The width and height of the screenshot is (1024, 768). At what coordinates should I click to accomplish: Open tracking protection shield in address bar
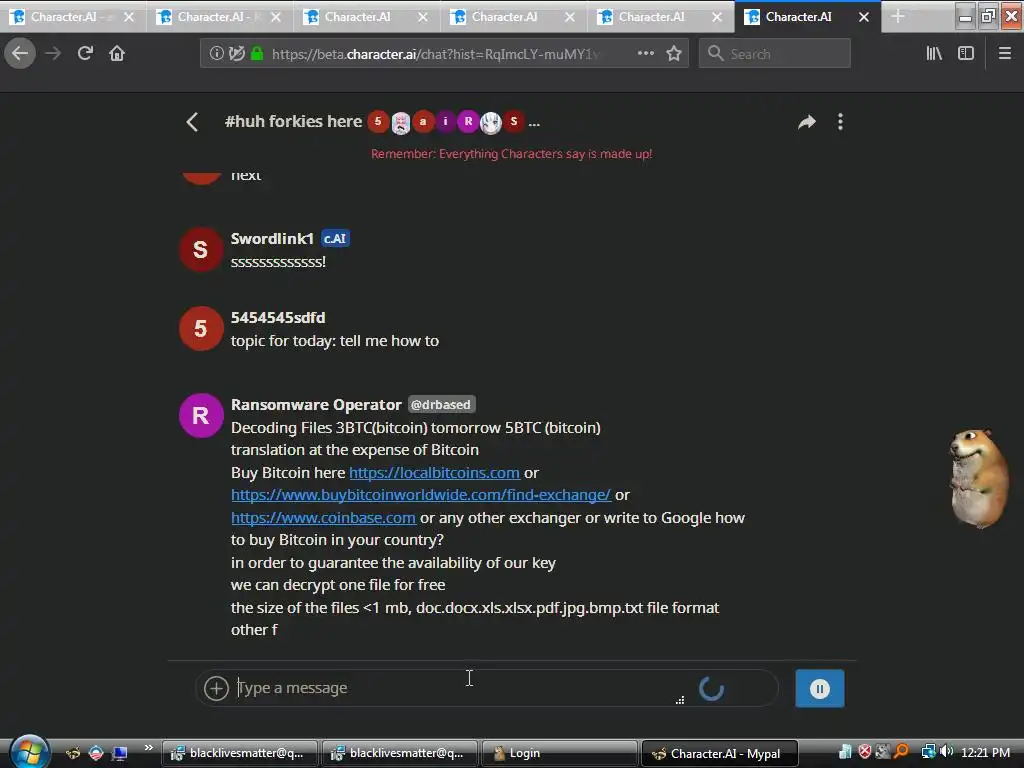click(x=236, y=54)
